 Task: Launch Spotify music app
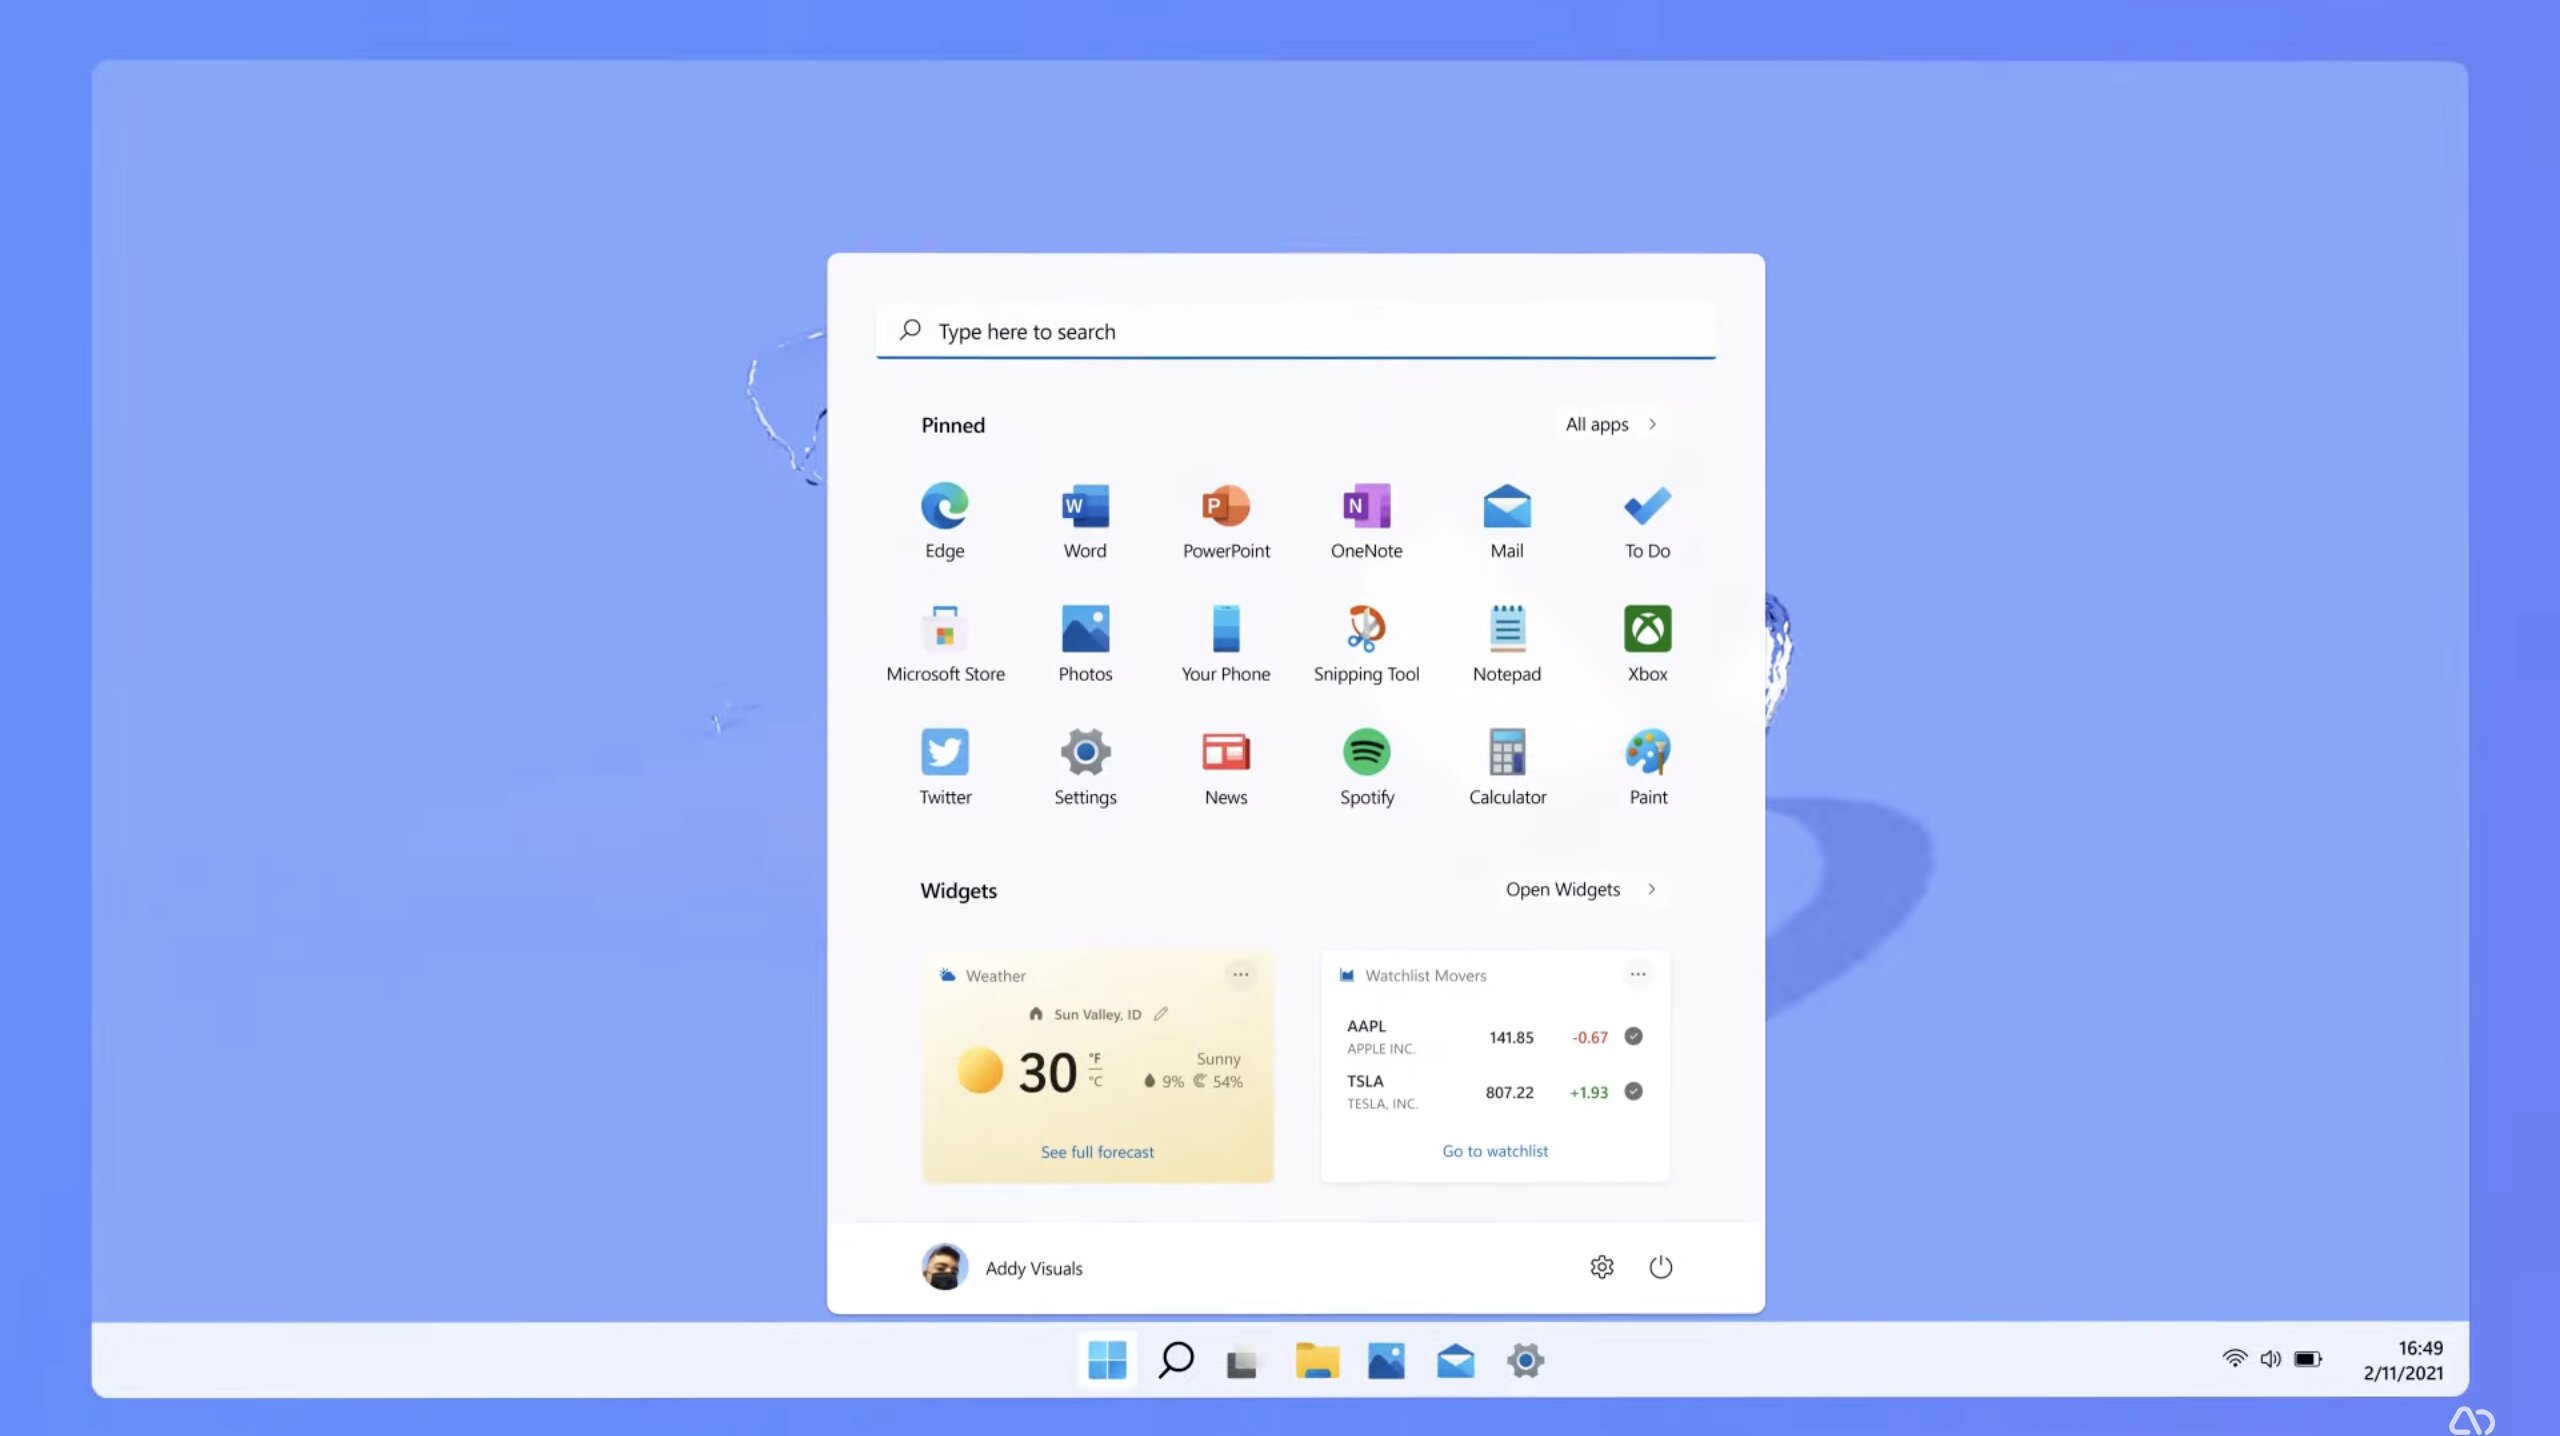[1366, 765]
